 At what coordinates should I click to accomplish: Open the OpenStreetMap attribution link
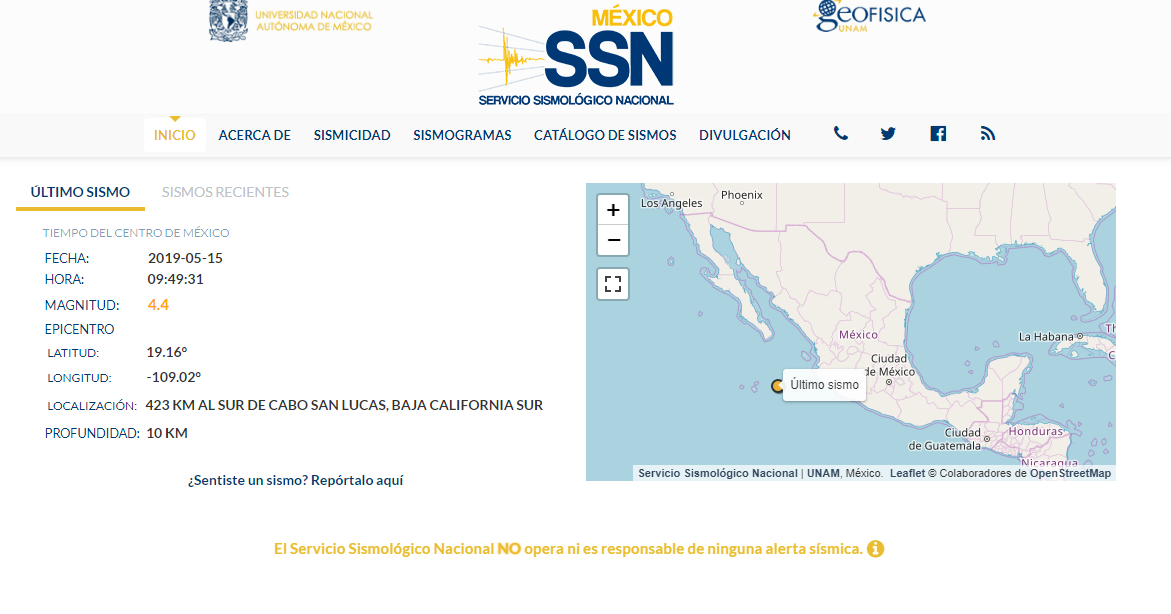point(1070,474)
